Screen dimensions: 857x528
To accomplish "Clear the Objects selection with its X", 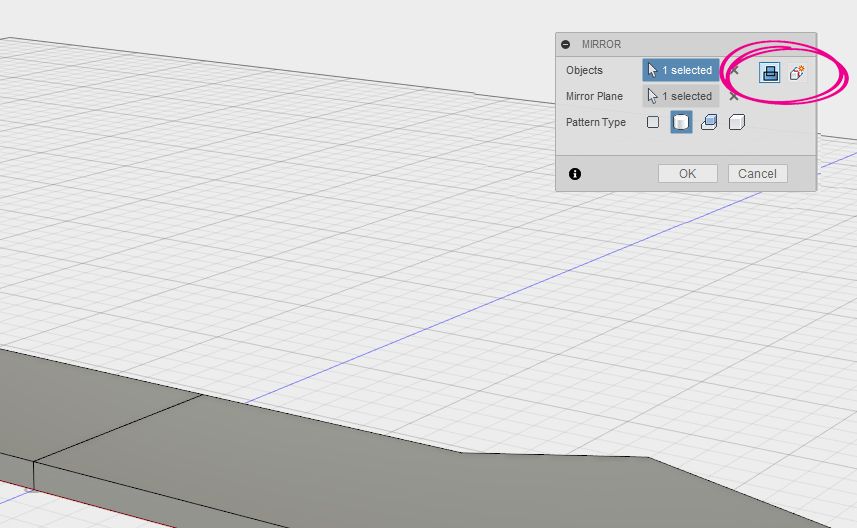I will click(x=734, y=71).
